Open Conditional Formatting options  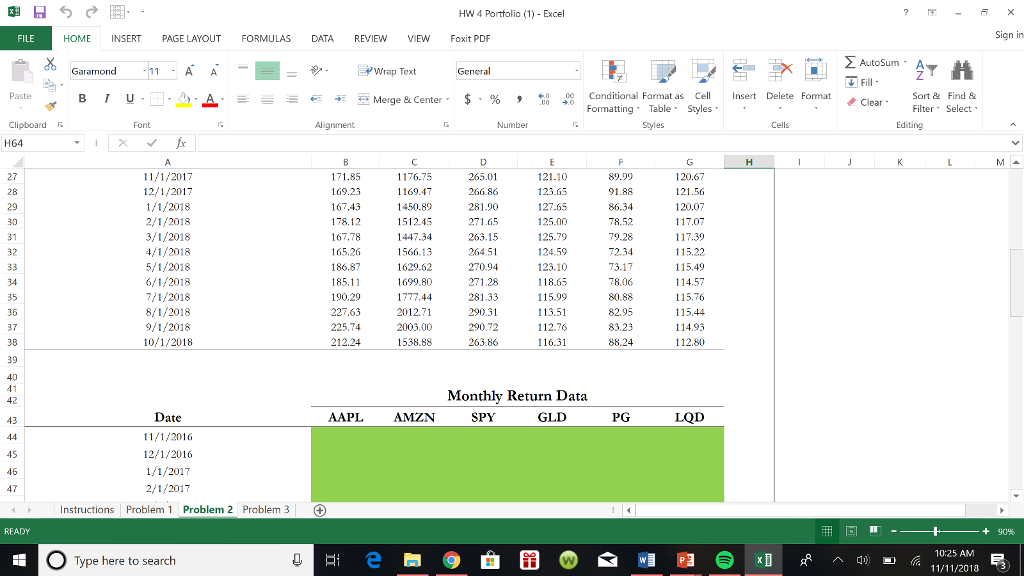[612, 85]
